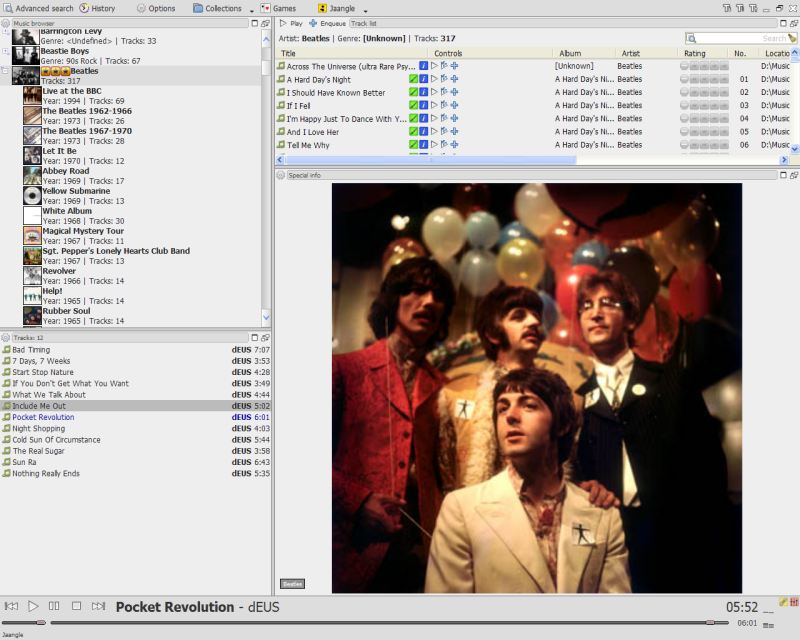This screenshot has height=640, width=800.
Task: Stop playback with the stop button
Action: 76,606
